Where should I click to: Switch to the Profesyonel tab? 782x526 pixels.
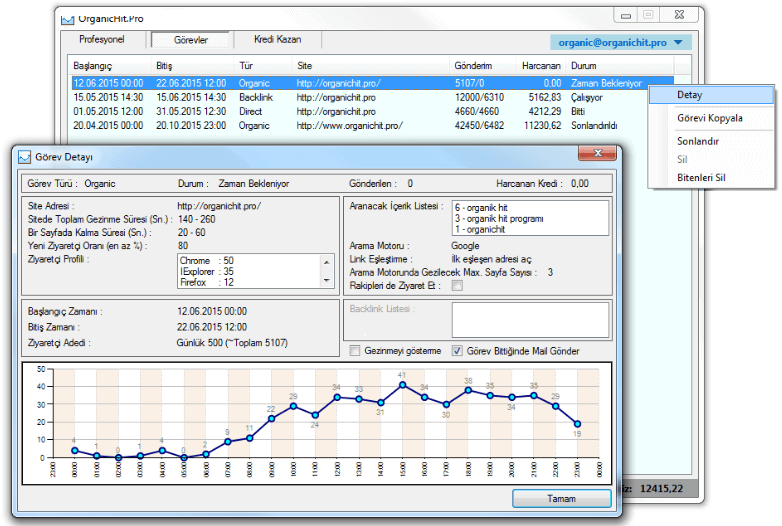pos(102,39)
